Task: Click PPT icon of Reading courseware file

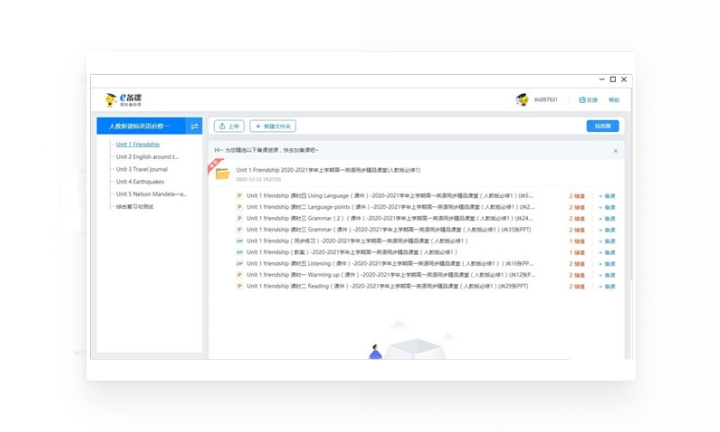Action: [240, 286]
